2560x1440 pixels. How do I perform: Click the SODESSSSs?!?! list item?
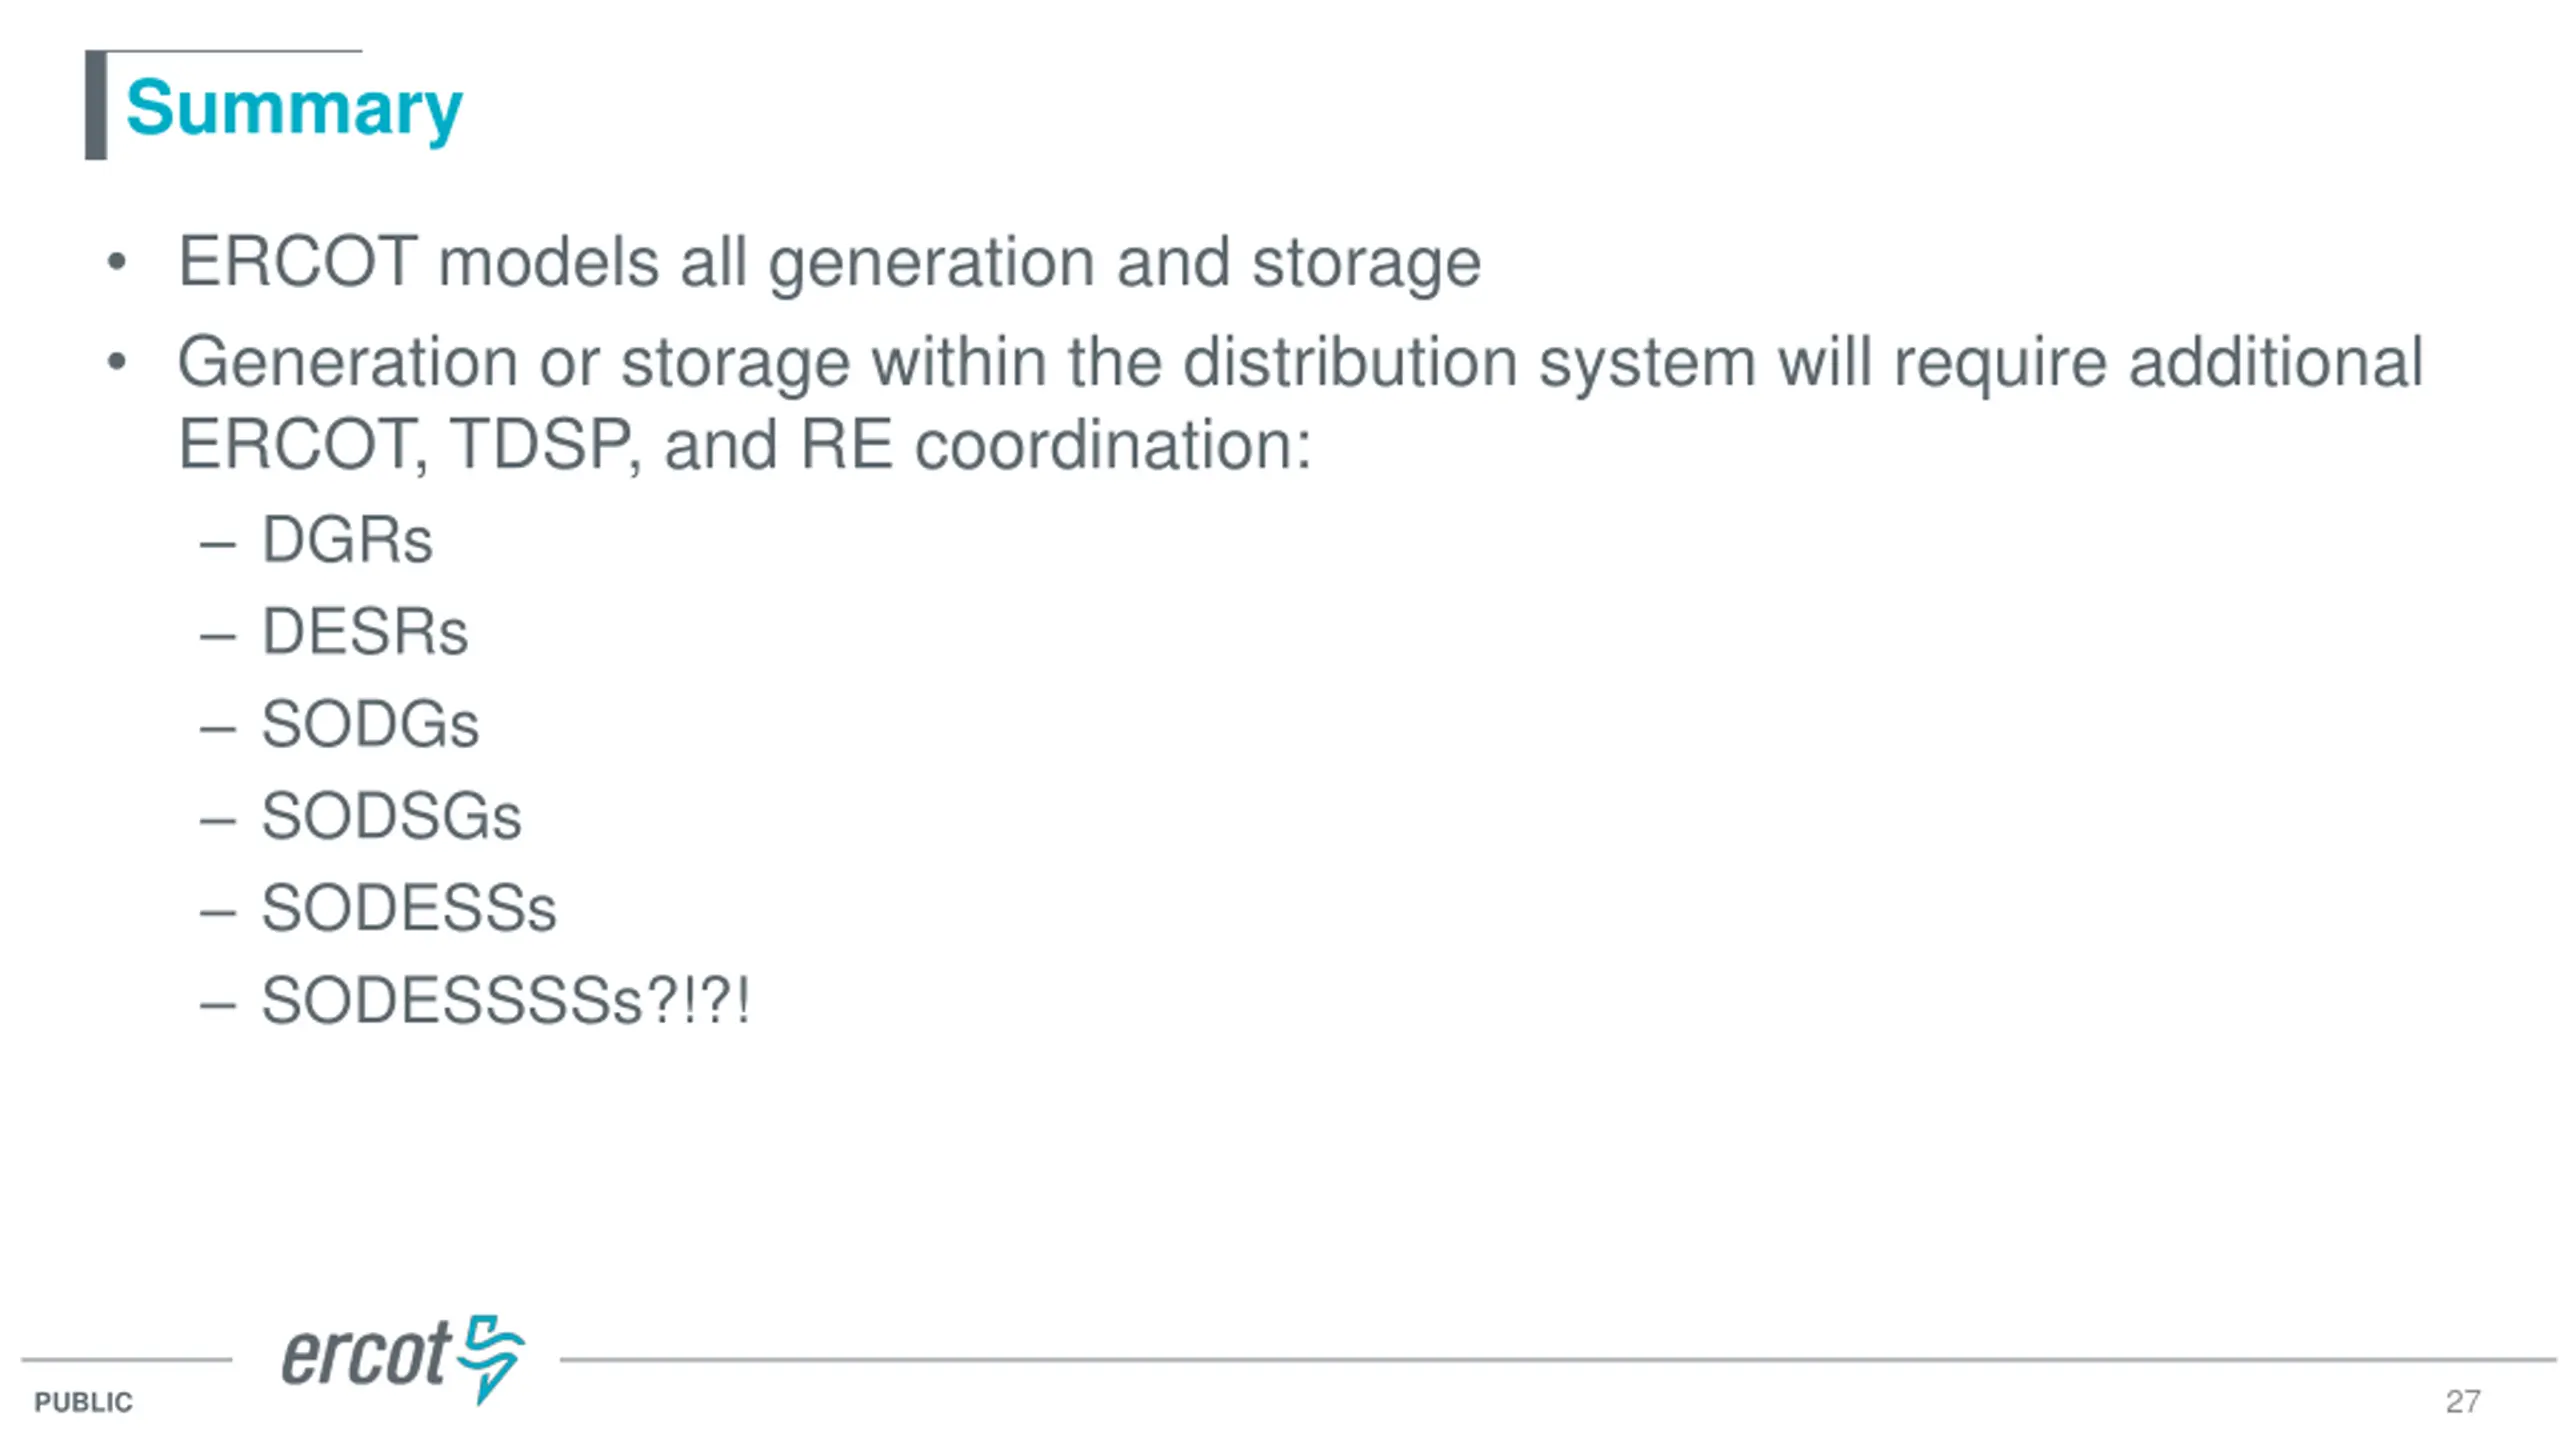506,1001
